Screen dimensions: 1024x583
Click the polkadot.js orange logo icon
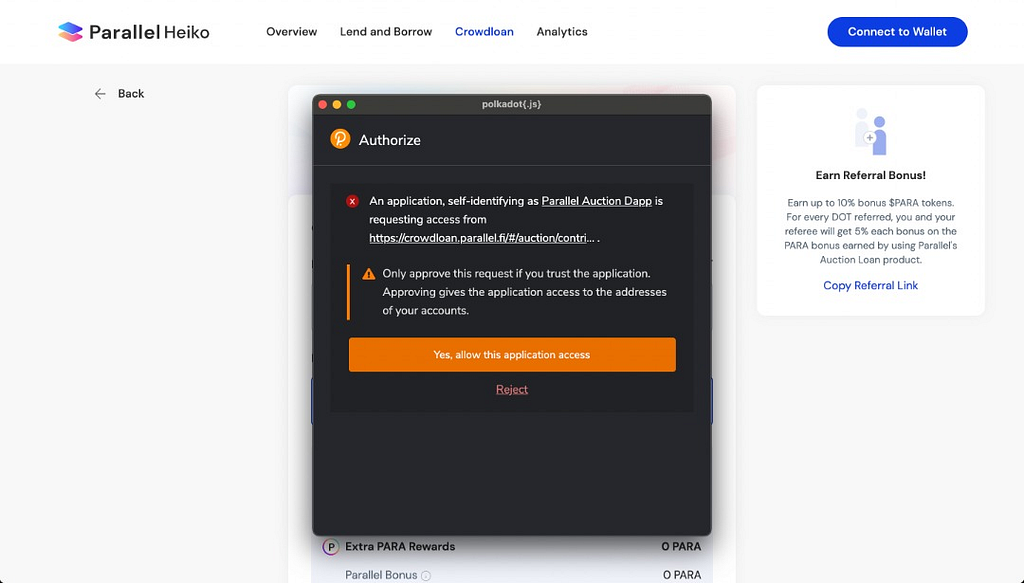click(340, 139)
